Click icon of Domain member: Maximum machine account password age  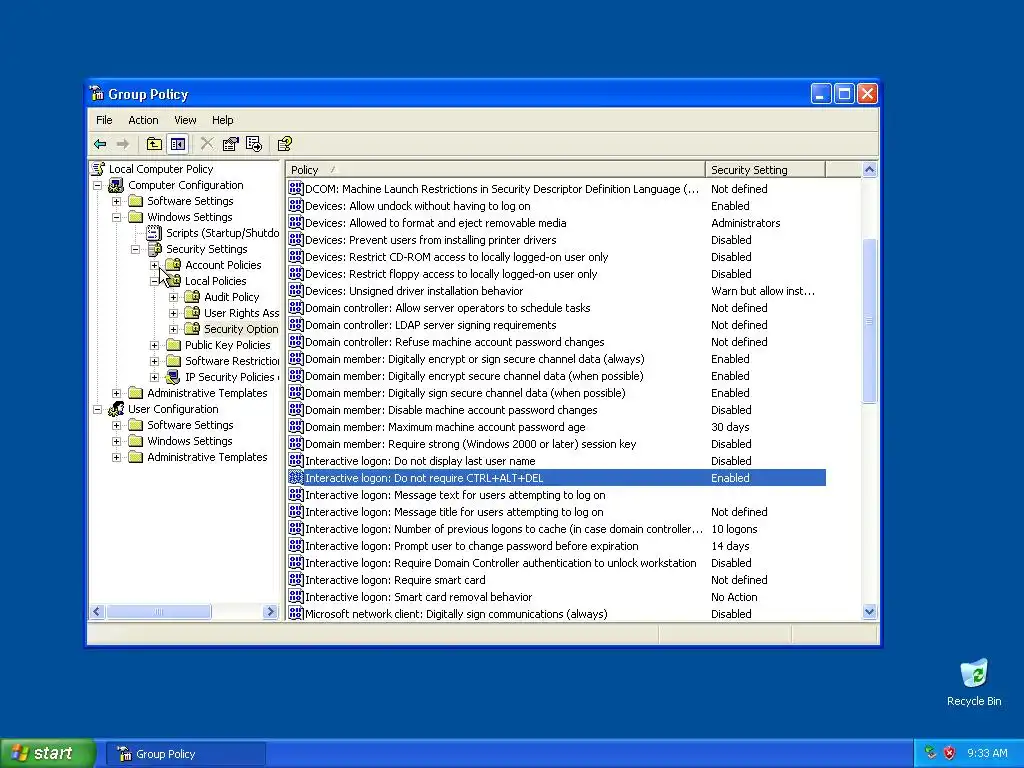[296, 426]
